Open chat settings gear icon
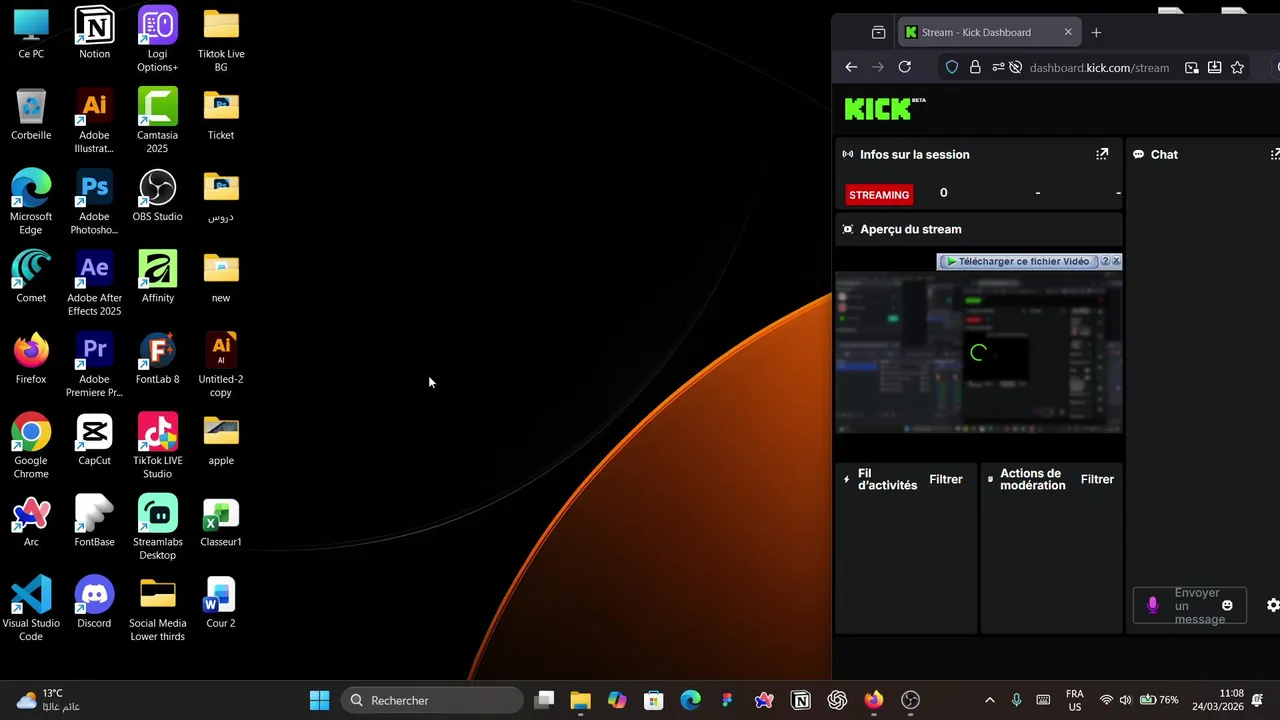The image size is (1280, 720). 1273,605
